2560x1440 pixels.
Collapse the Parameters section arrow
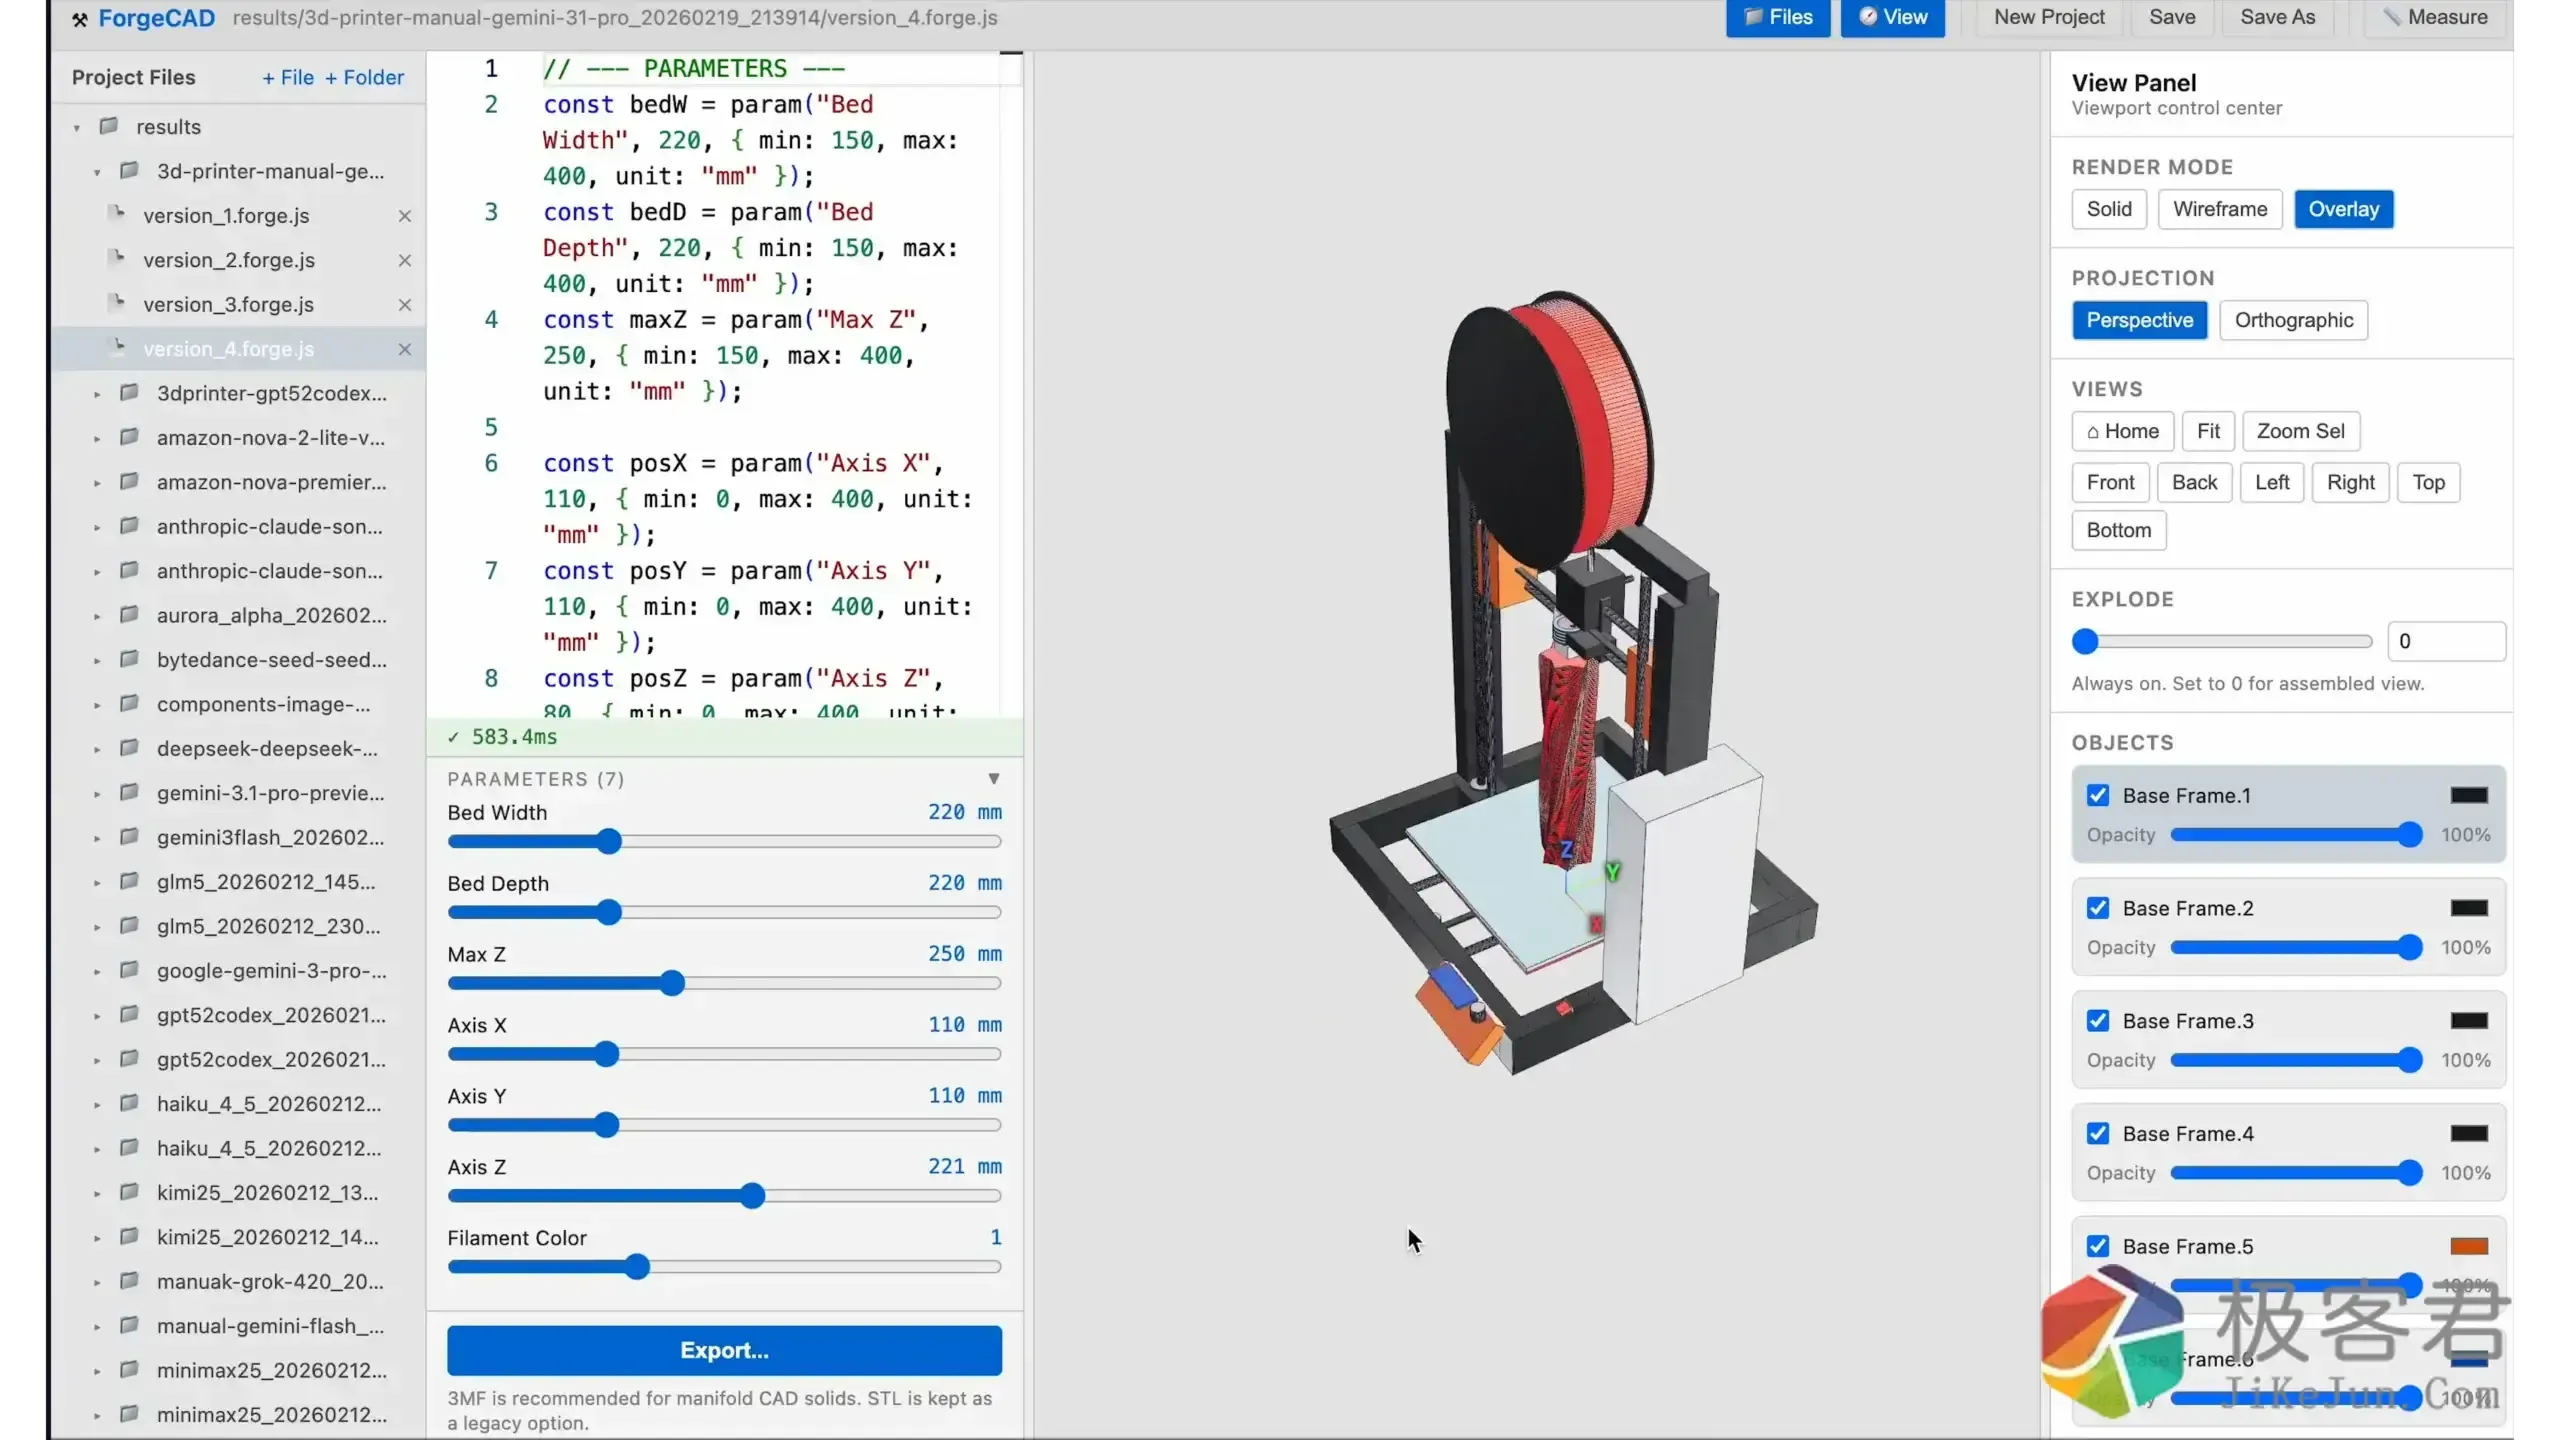tap(993, 779)
